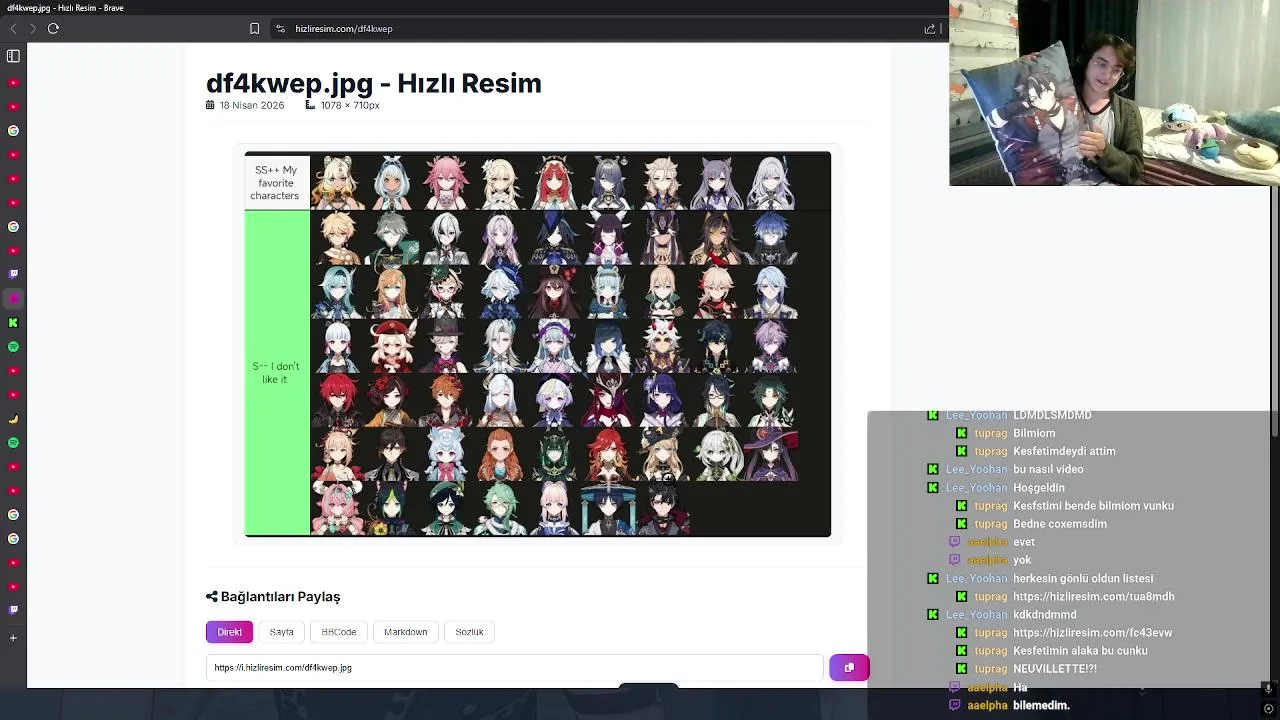The image size is (1280, 720).
Task: Click Lee_Yoohan's message 'bu nasıl video'
Action: pyautogui.click(x=1048, y=469)
